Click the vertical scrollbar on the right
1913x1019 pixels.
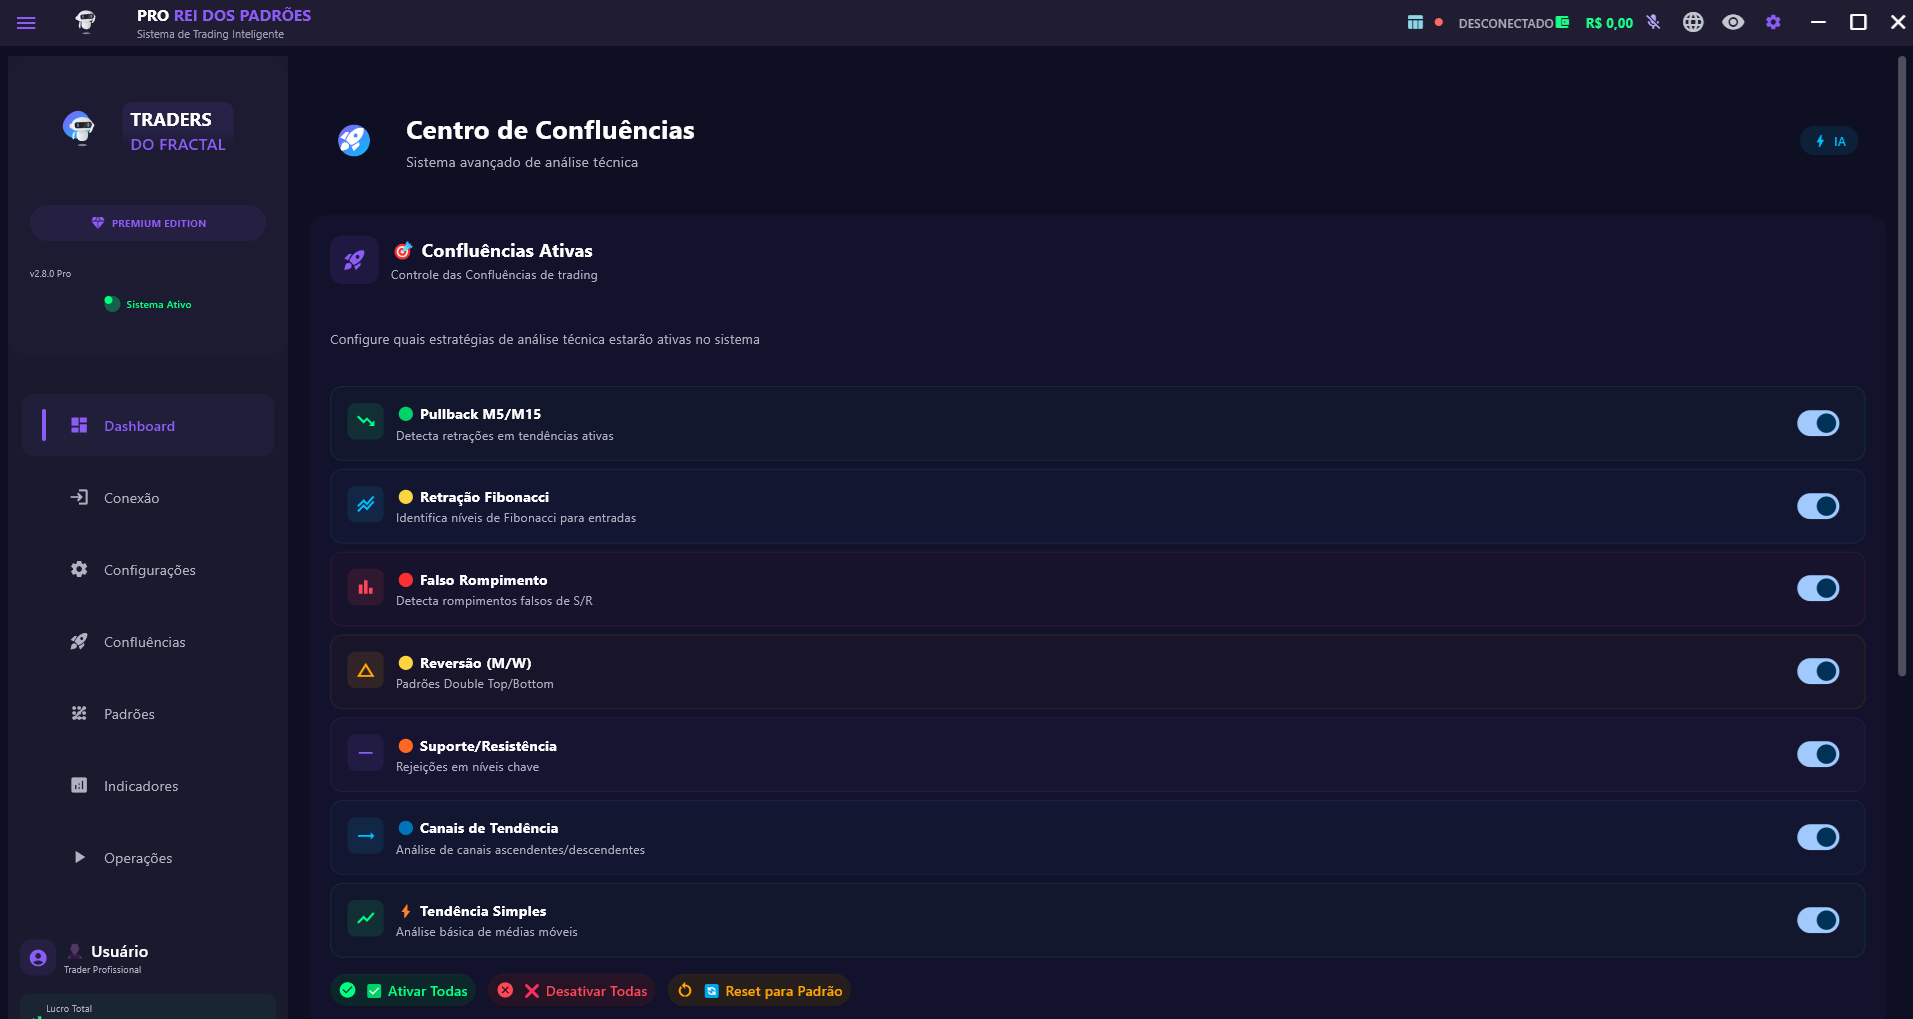(1901, 366)
